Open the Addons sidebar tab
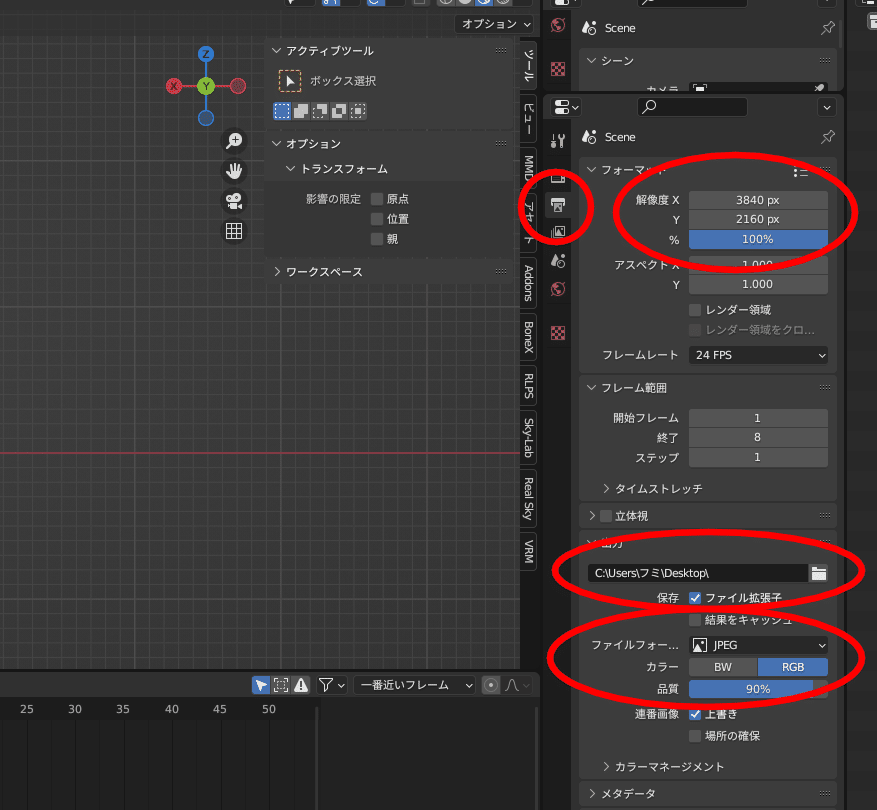 (x=528, y=283)
